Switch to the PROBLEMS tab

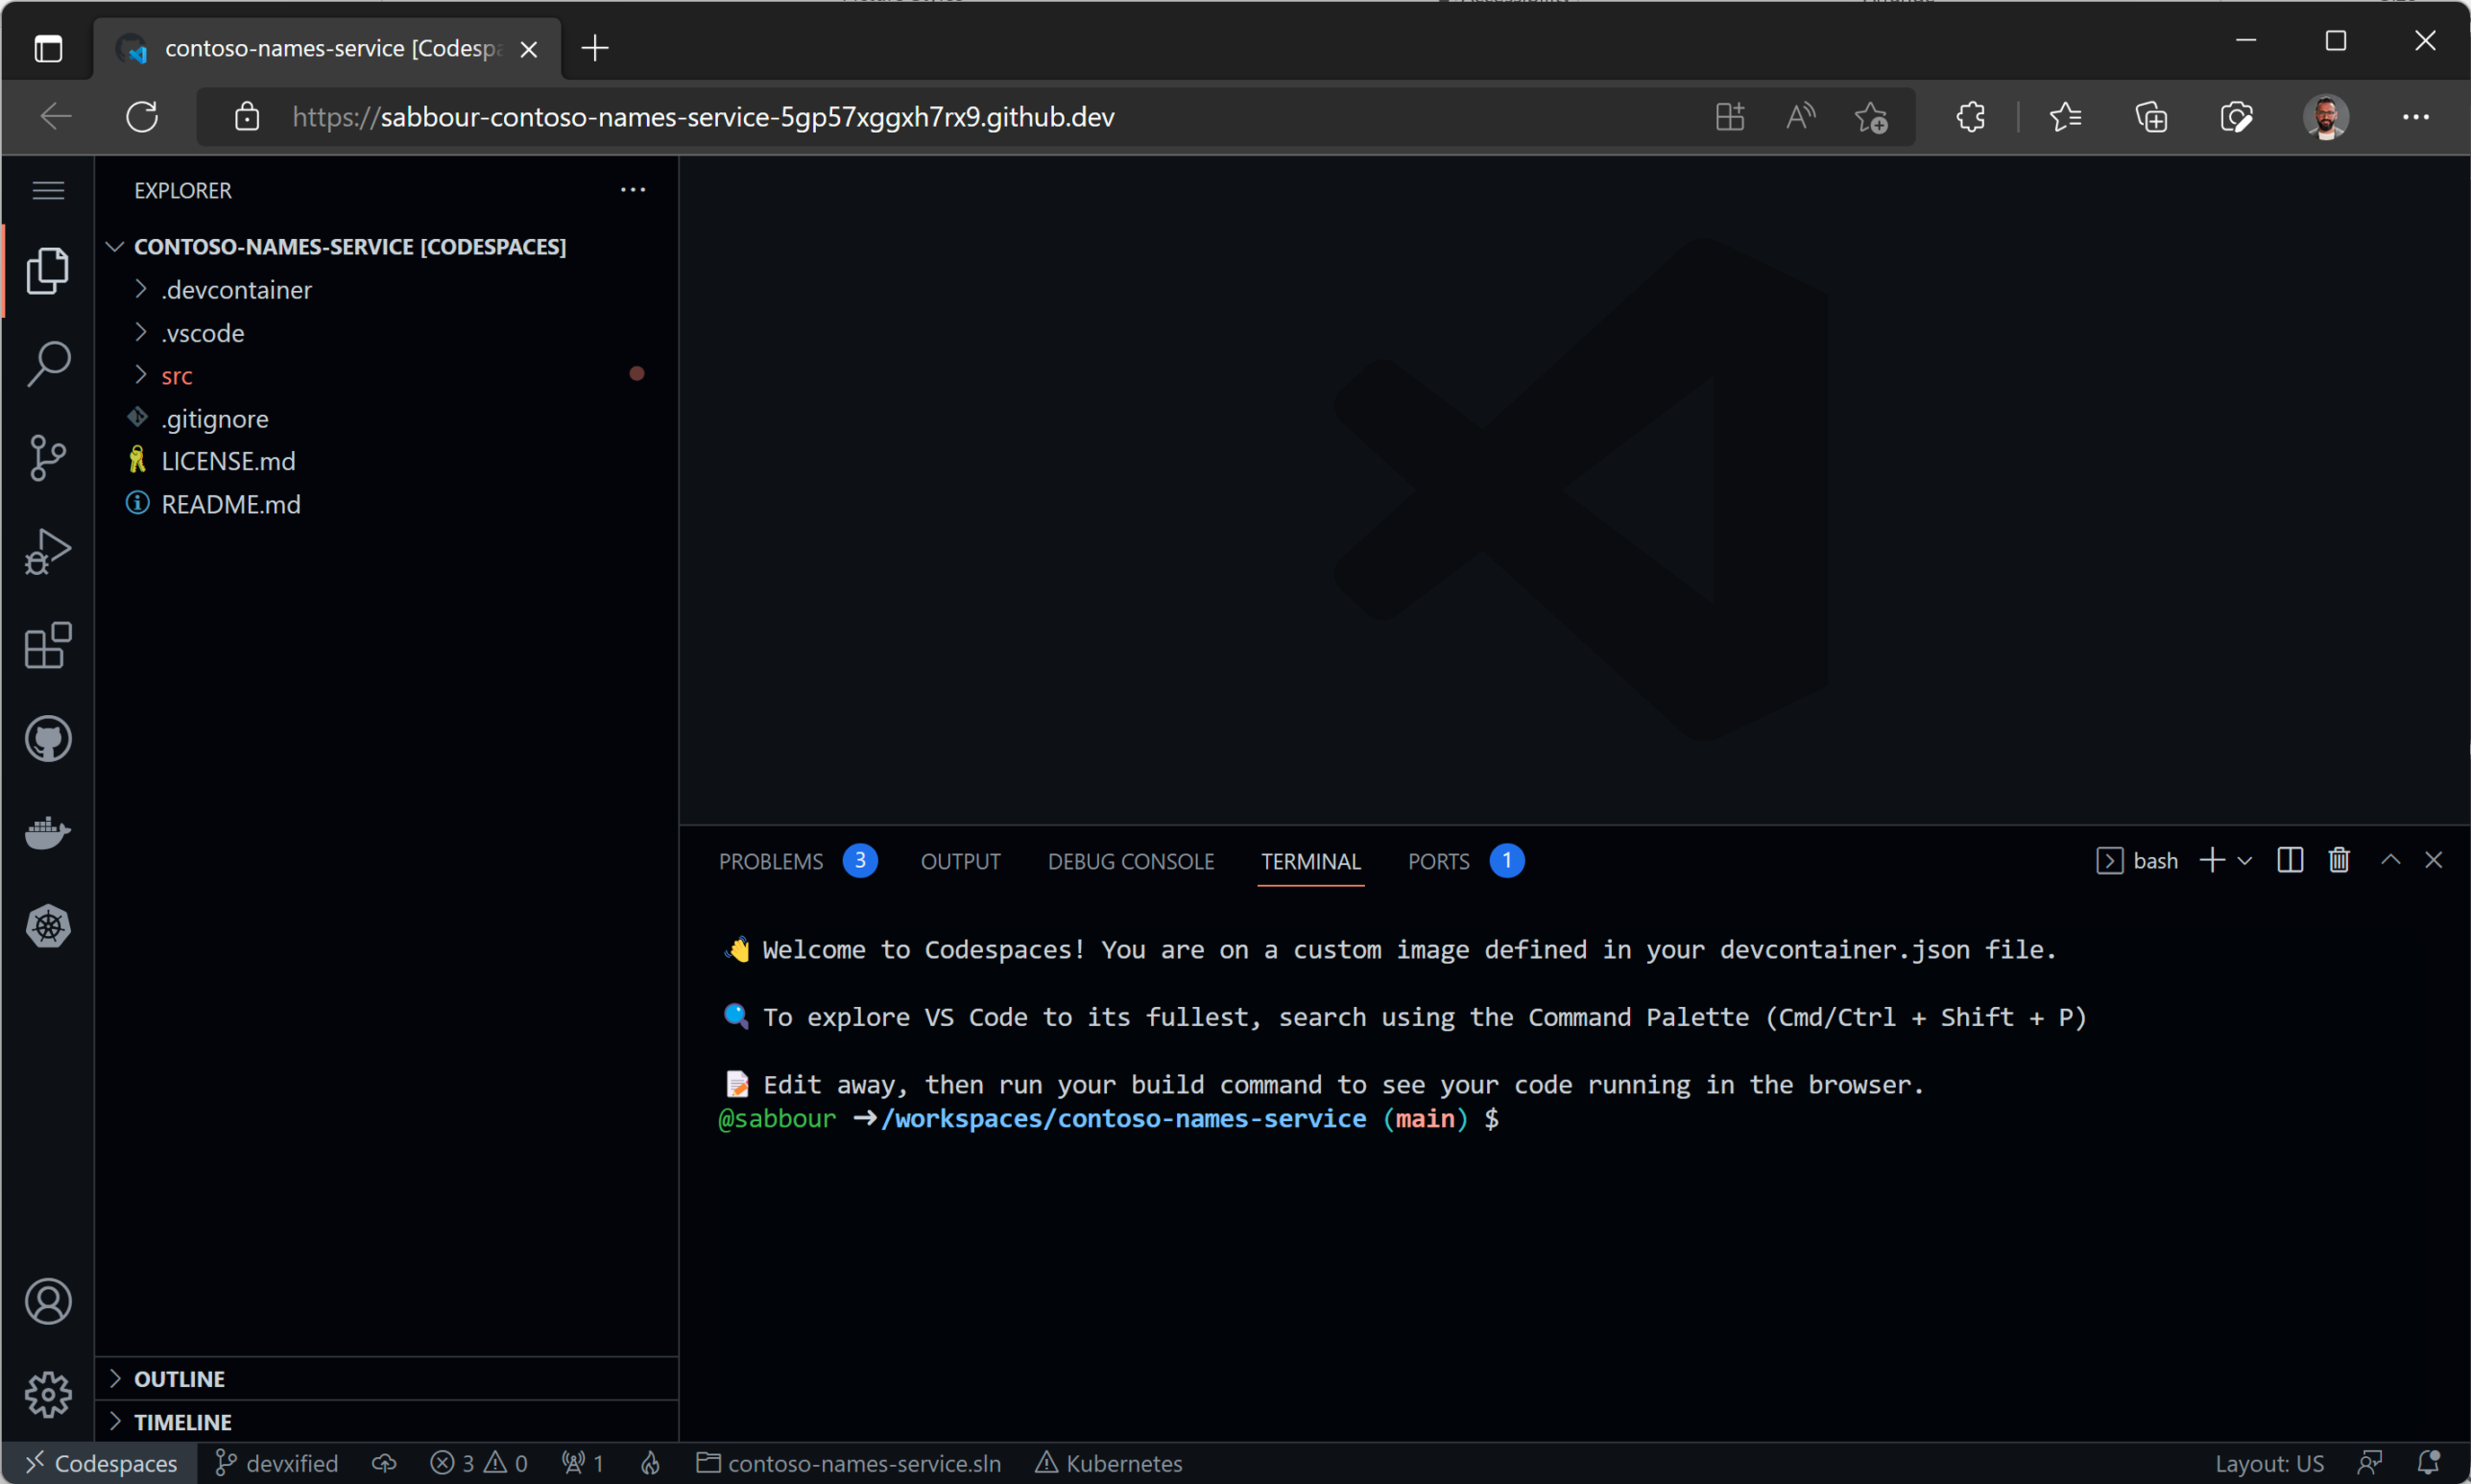click(x=771, y=862)
